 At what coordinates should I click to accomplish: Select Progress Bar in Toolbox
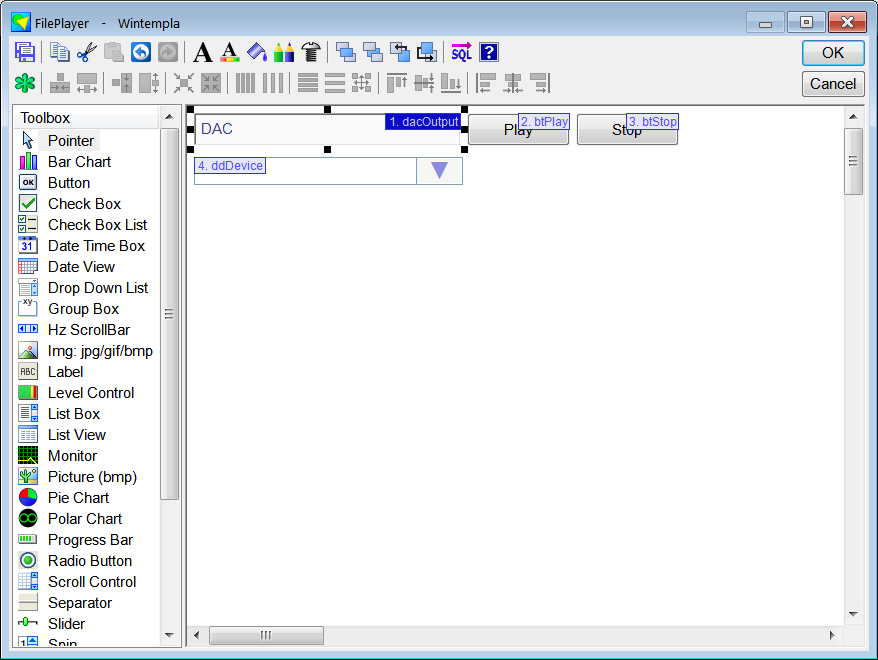(90, 540)
